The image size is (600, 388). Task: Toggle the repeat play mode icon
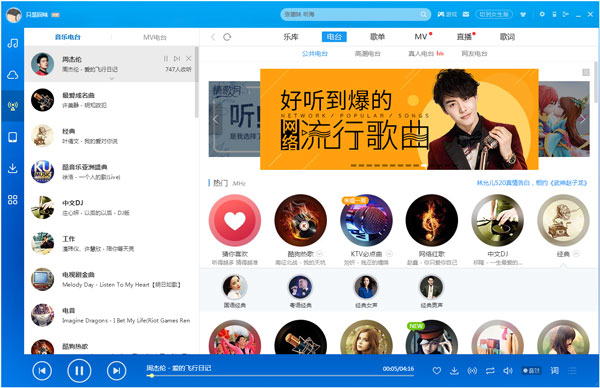click(490, 370)
